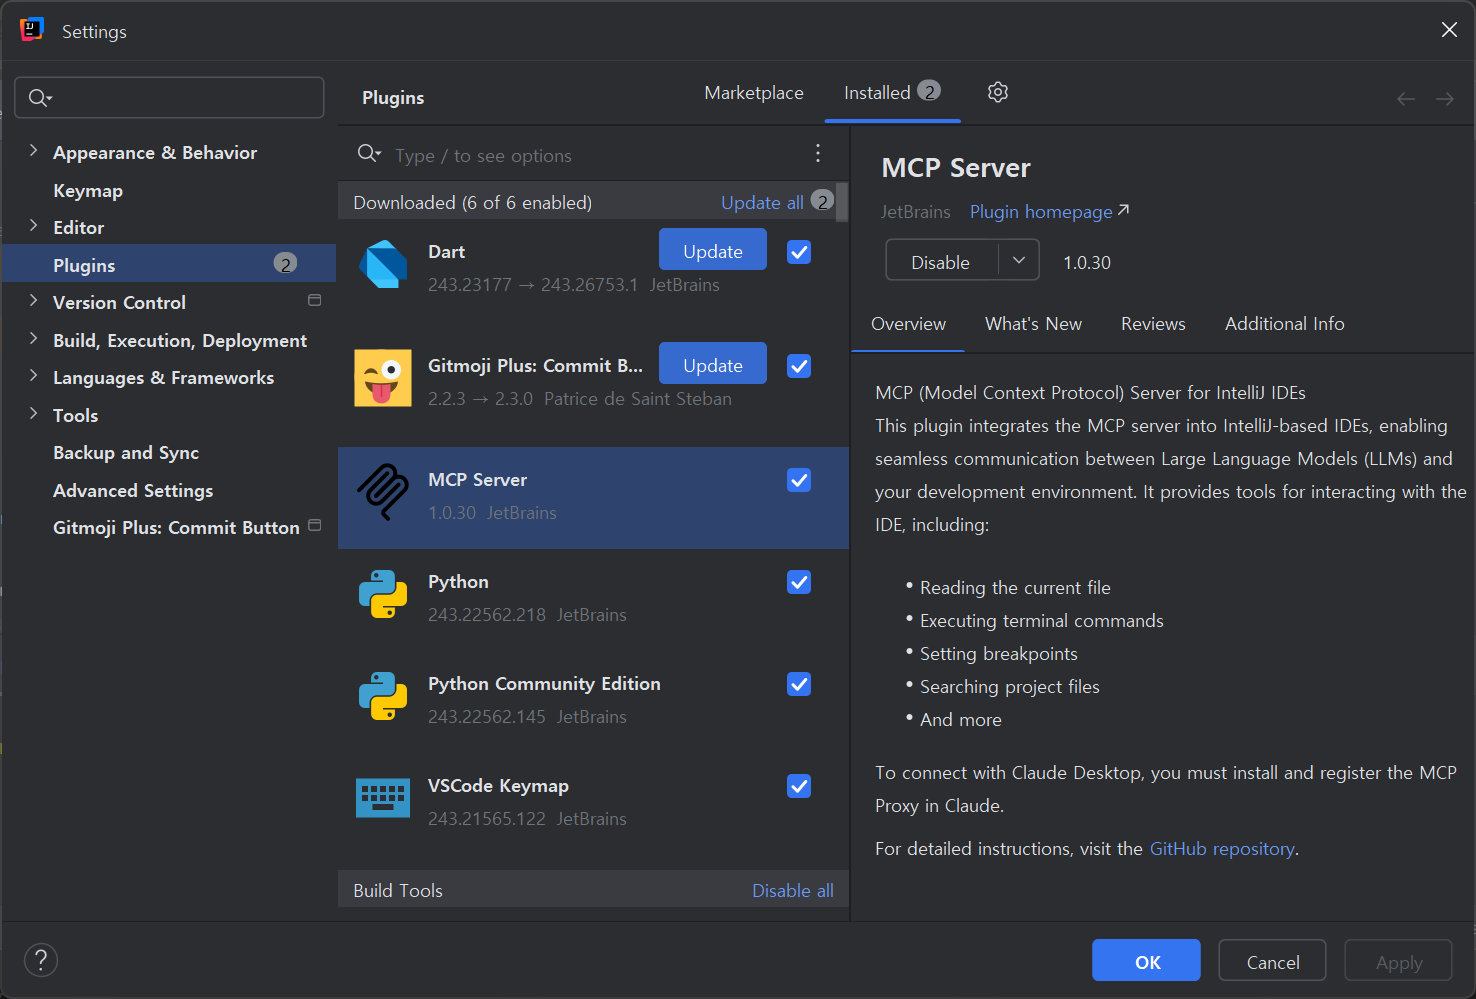Expand Appearance & Behavior section

tap(33, 151)
